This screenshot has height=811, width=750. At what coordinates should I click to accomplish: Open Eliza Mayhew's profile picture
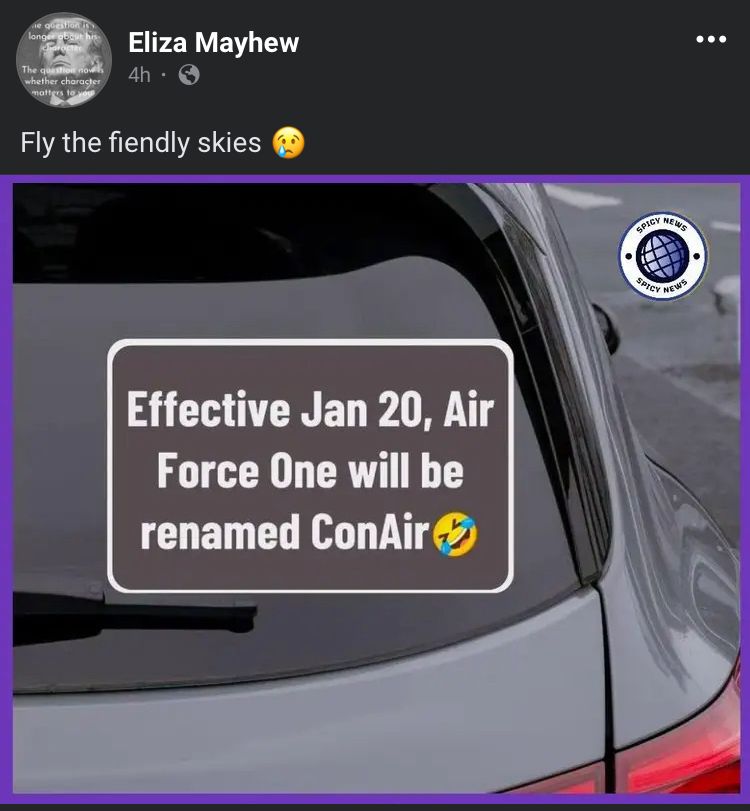(x=64, y=59)
